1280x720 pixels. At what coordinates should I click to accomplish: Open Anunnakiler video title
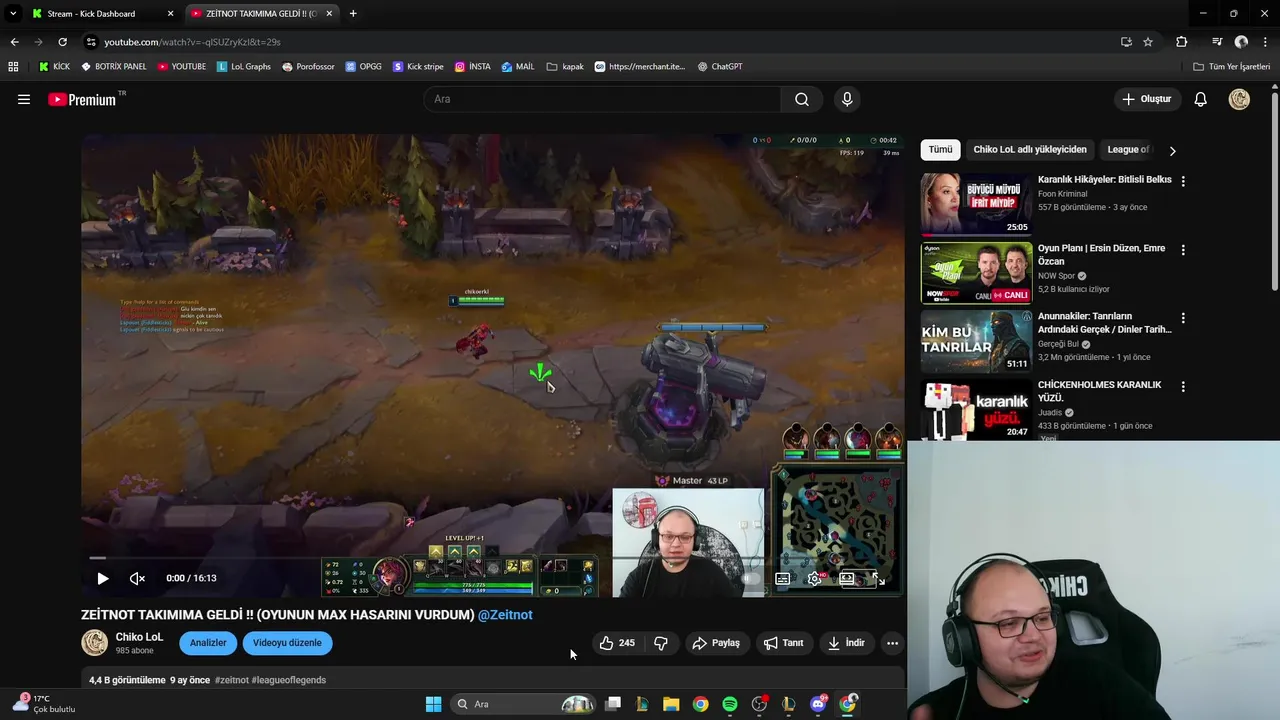pyautogui.click(x=1104, y=323)
